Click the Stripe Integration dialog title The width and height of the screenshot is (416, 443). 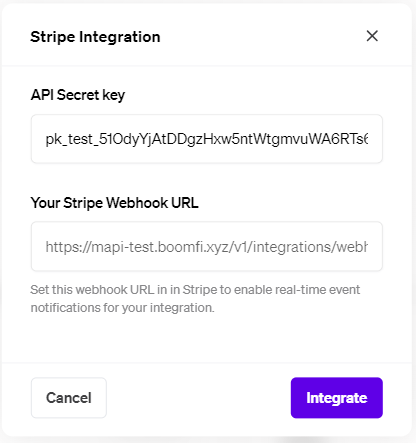coord(95,37)
